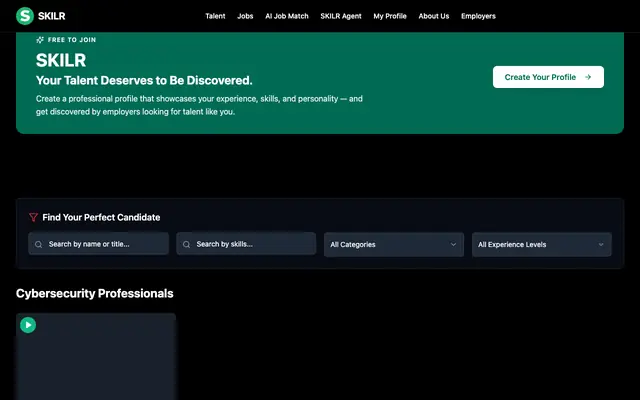Image resolution: width=640 pixels, height=400 pixels.
Task: Open the Talent menu item
Action: click(215, 16)
